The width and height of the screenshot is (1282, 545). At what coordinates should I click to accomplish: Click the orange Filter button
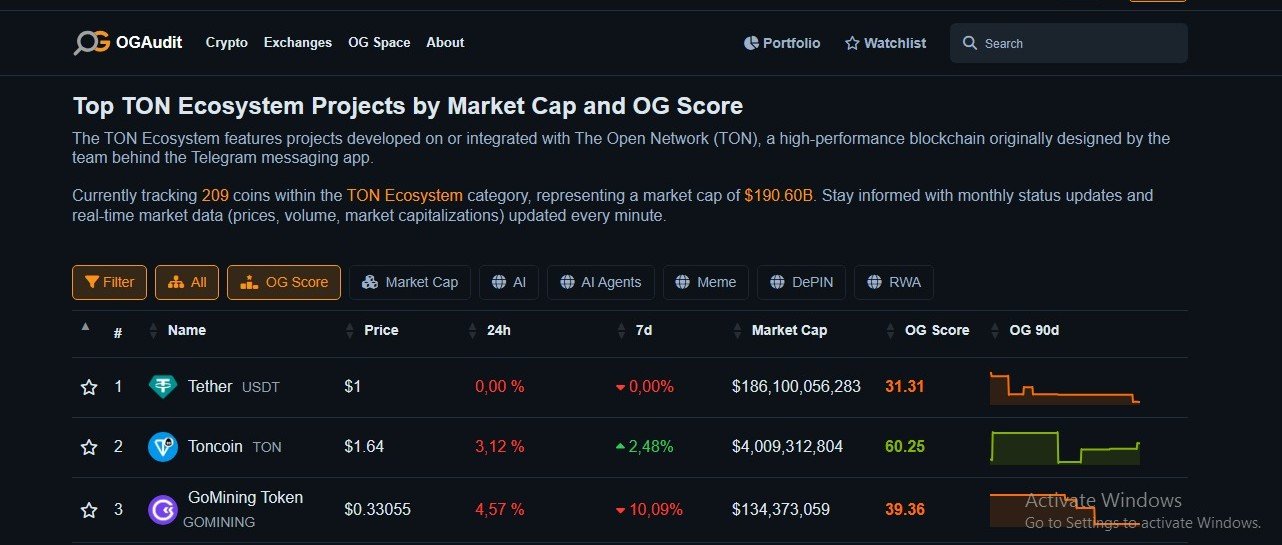[109, 282]
